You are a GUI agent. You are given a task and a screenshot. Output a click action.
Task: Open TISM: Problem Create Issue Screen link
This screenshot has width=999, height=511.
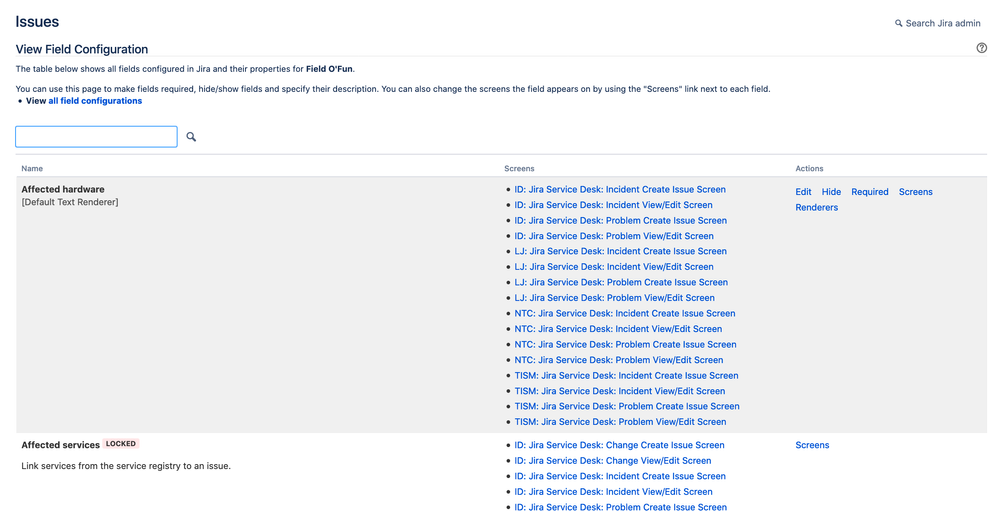pyautogui.click(x=627, y=407)
